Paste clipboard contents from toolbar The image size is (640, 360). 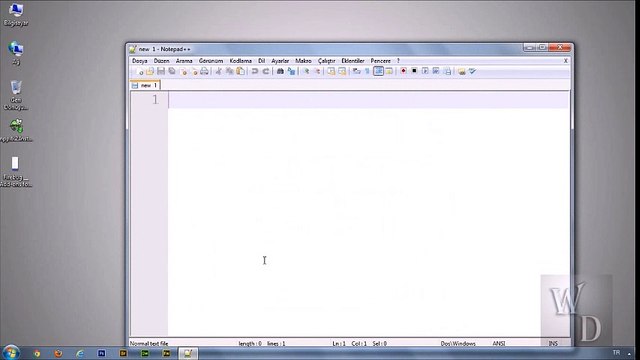[240, 71]
